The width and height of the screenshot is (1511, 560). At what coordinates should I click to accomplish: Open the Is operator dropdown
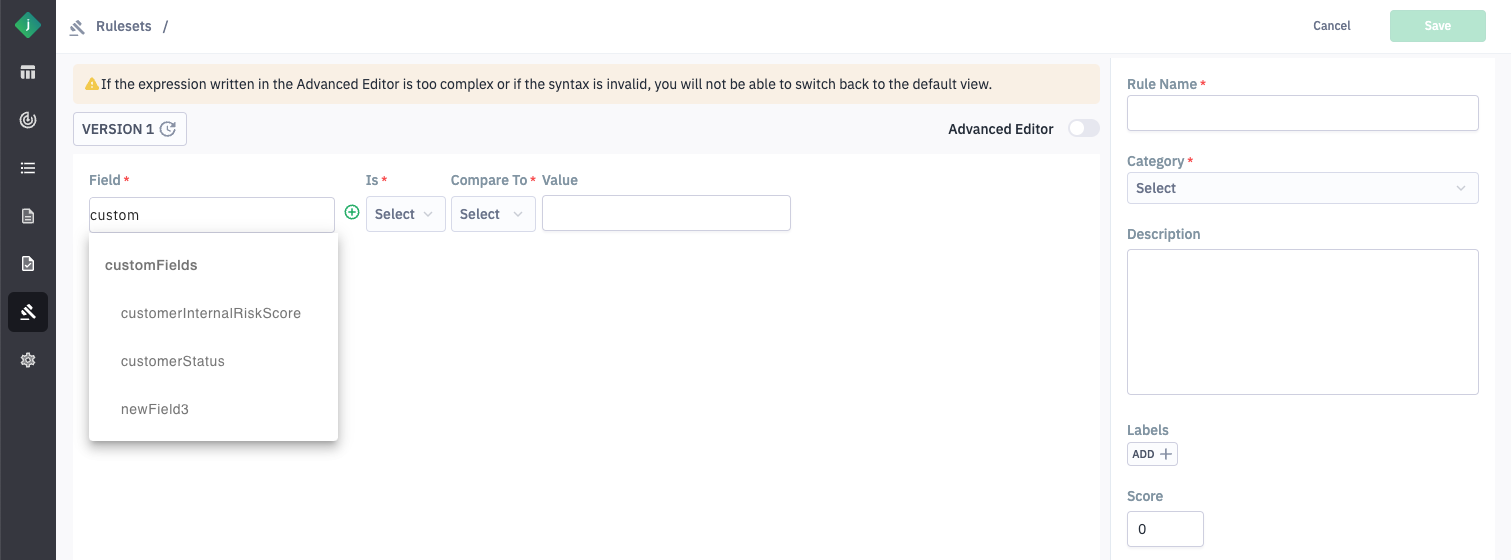[405, 214]
